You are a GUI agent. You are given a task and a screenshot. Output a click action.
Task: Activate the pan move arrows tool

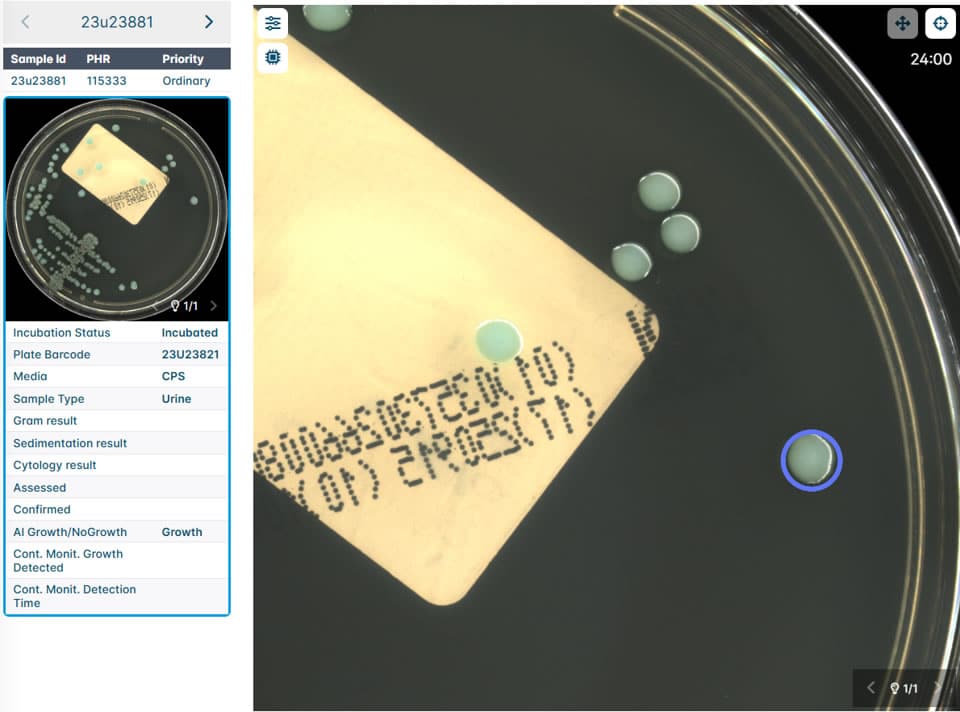tap(902, 23)
